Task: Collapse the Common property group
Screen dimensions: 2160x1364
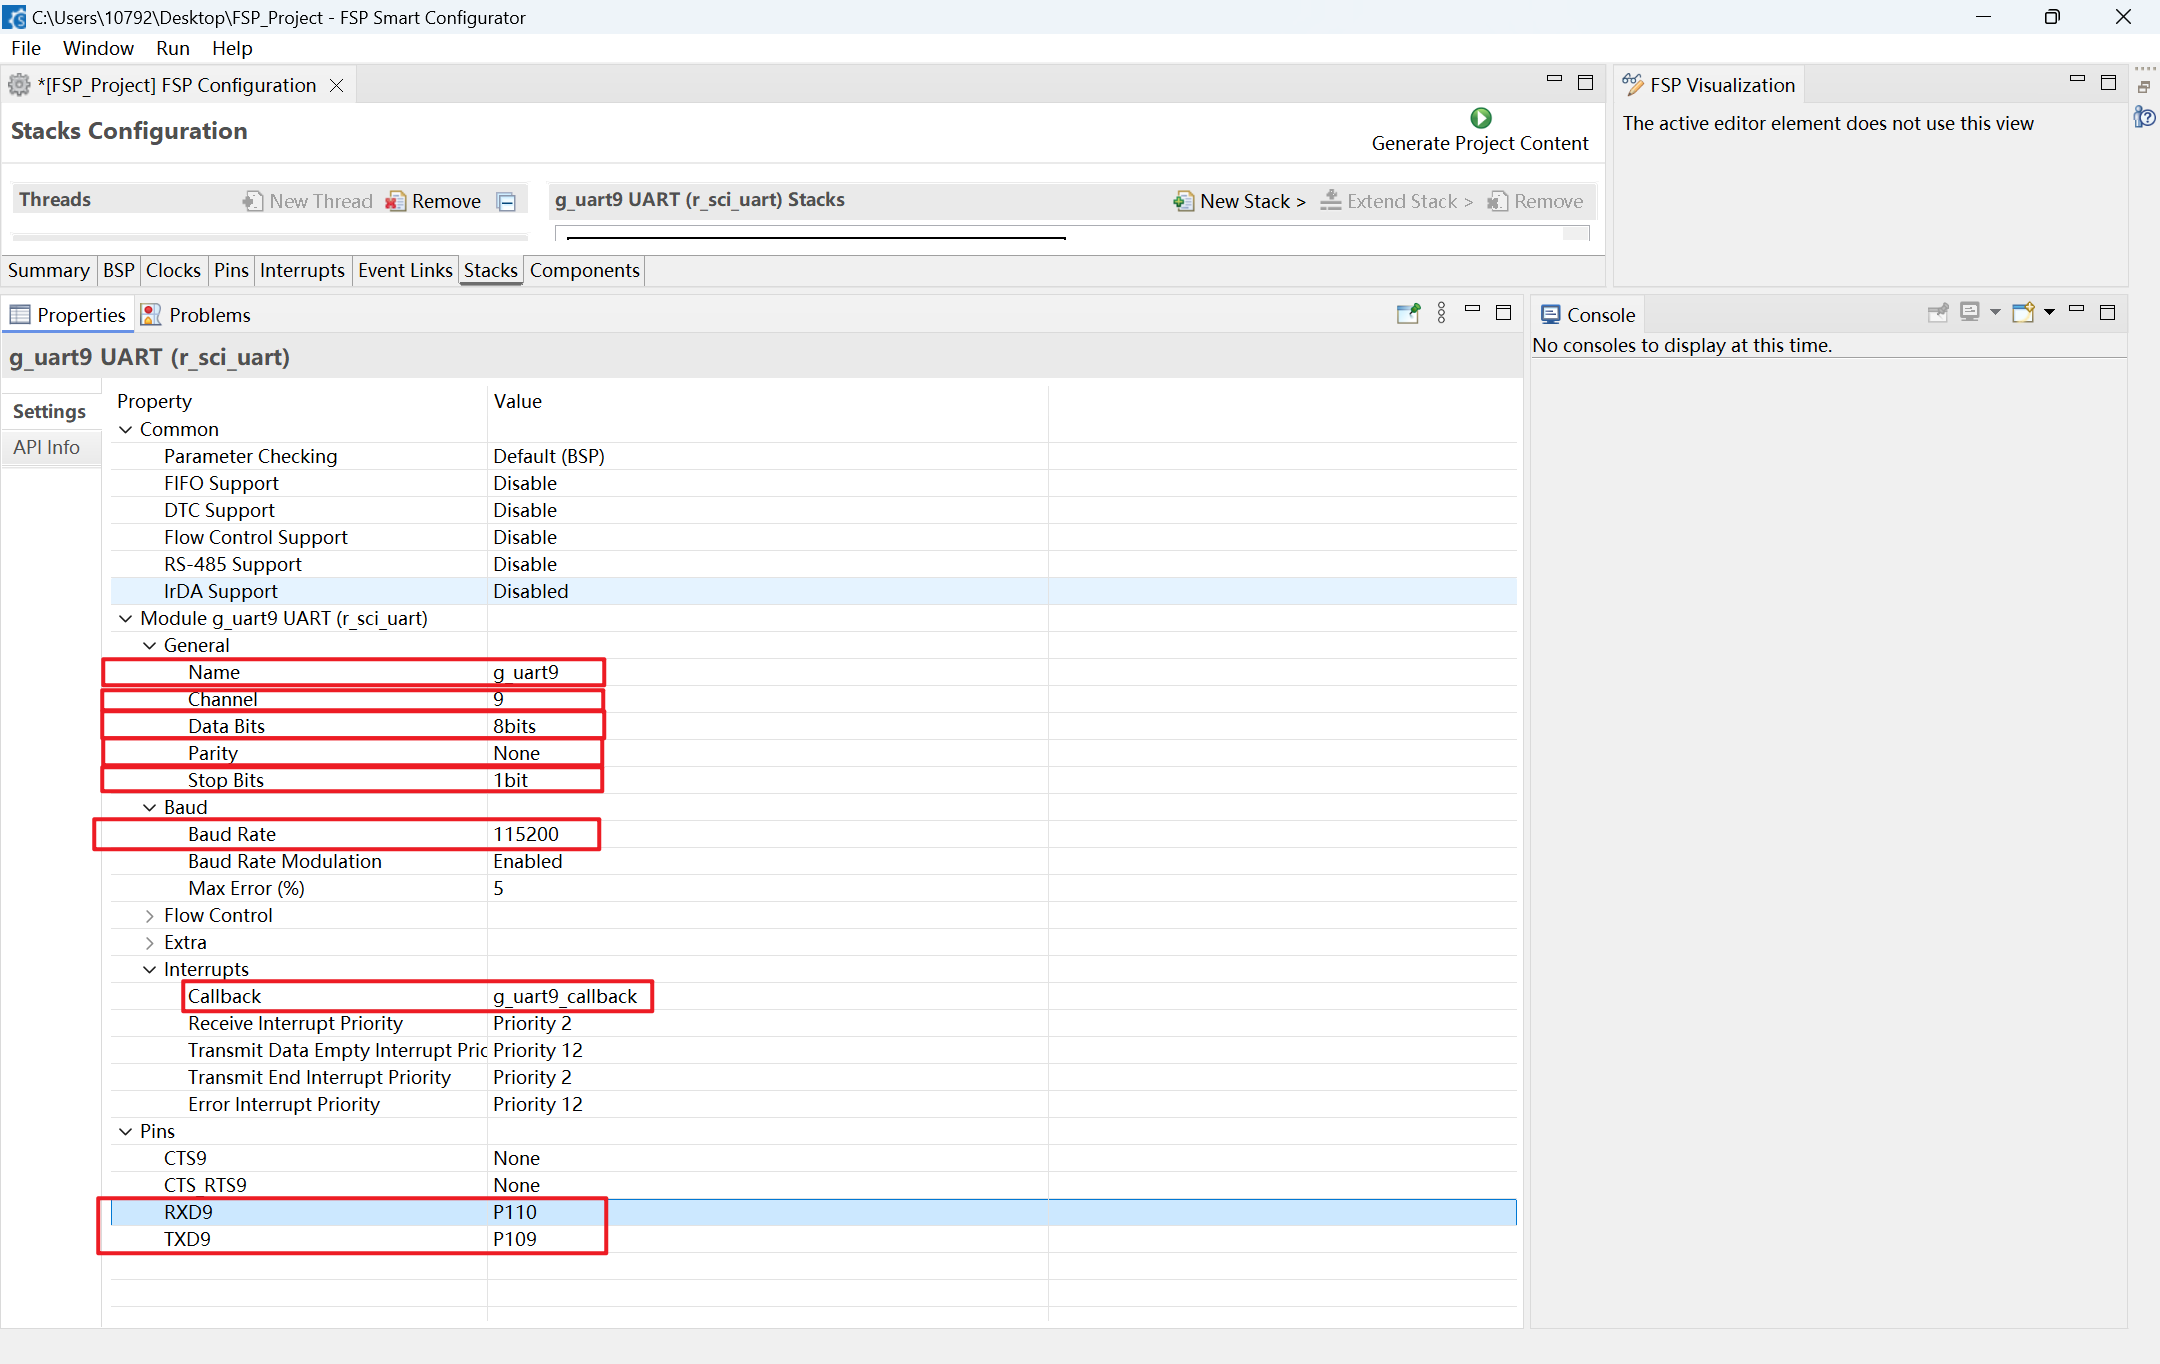Action: (125, 429)
